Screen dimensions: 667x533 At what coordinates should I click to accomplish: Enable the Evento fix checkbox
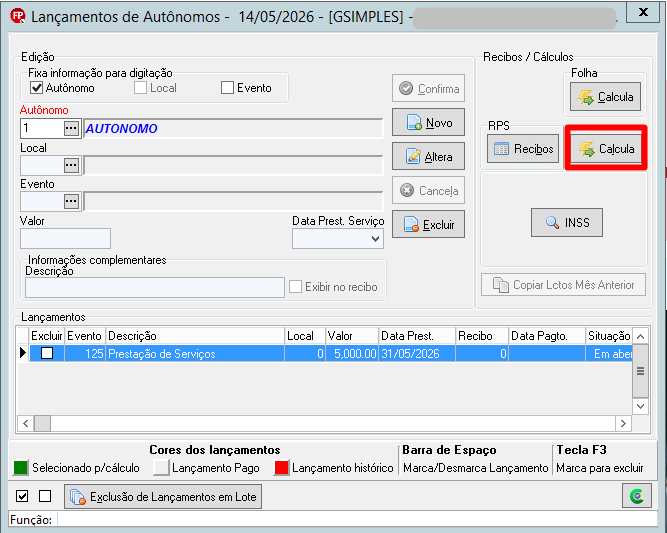pos(227,88)
